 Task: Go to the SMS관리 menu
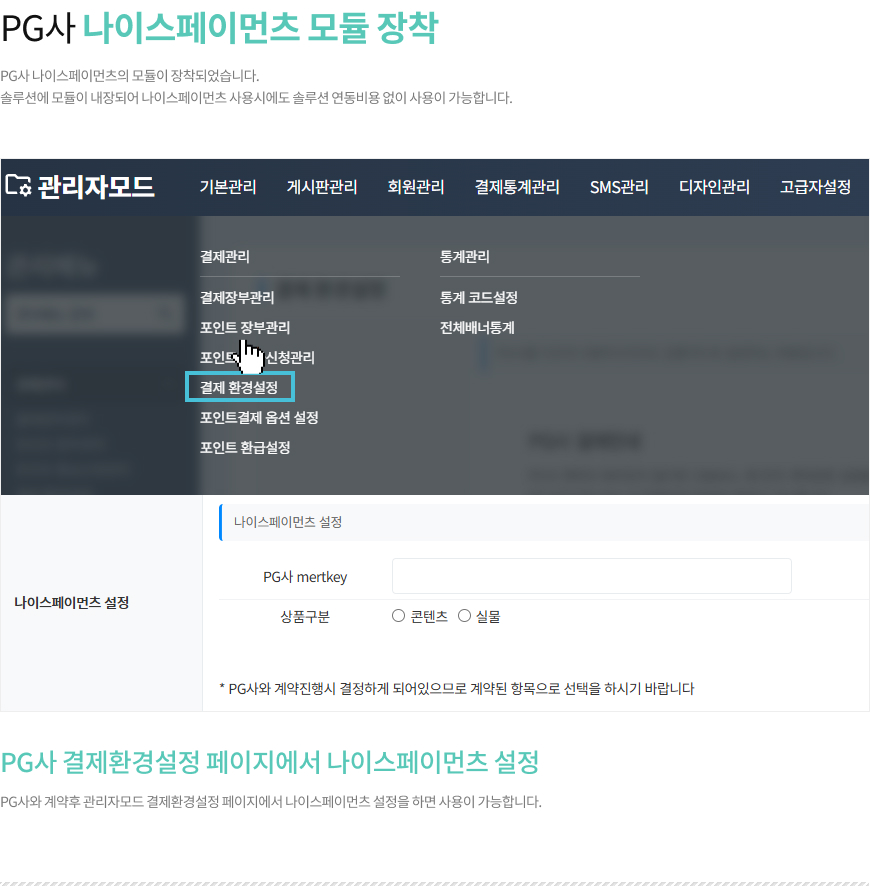[x=619, y=187]
